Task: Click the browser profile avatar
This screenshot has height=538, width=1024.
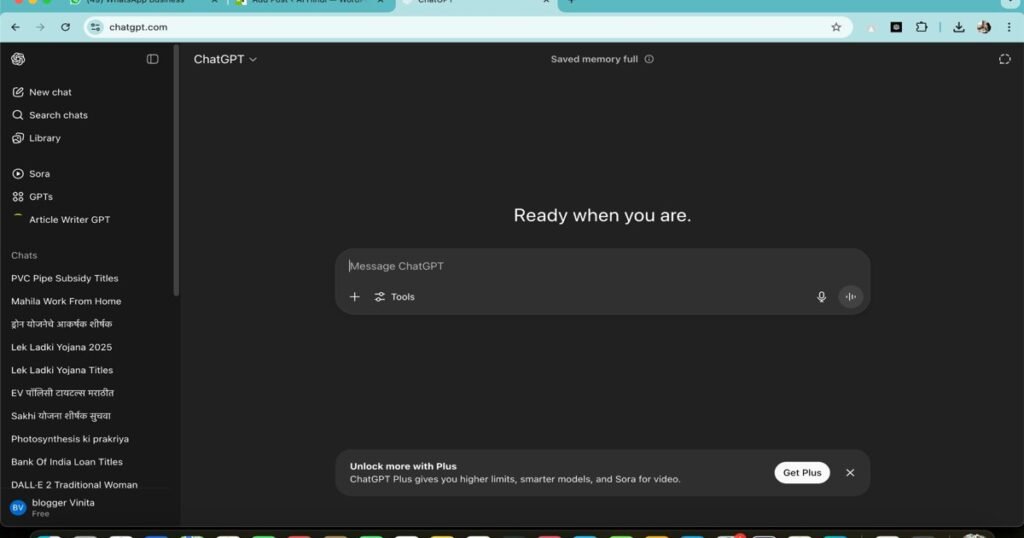Action: [984, 27]
